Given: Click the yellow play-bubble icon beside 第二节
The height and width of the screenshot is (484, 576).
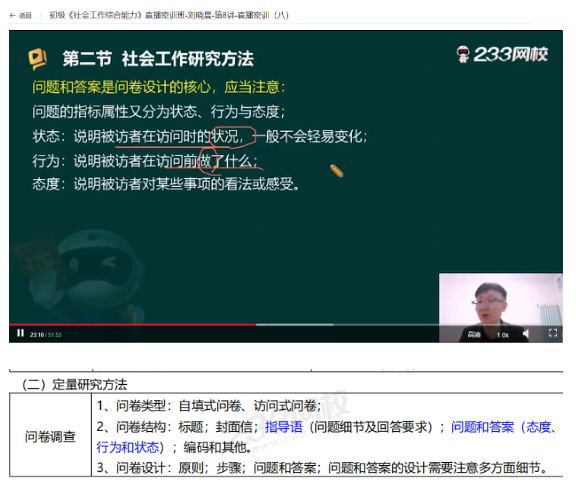Looking at the screenshot, I should pyautogui.click(x=38, y=59).
